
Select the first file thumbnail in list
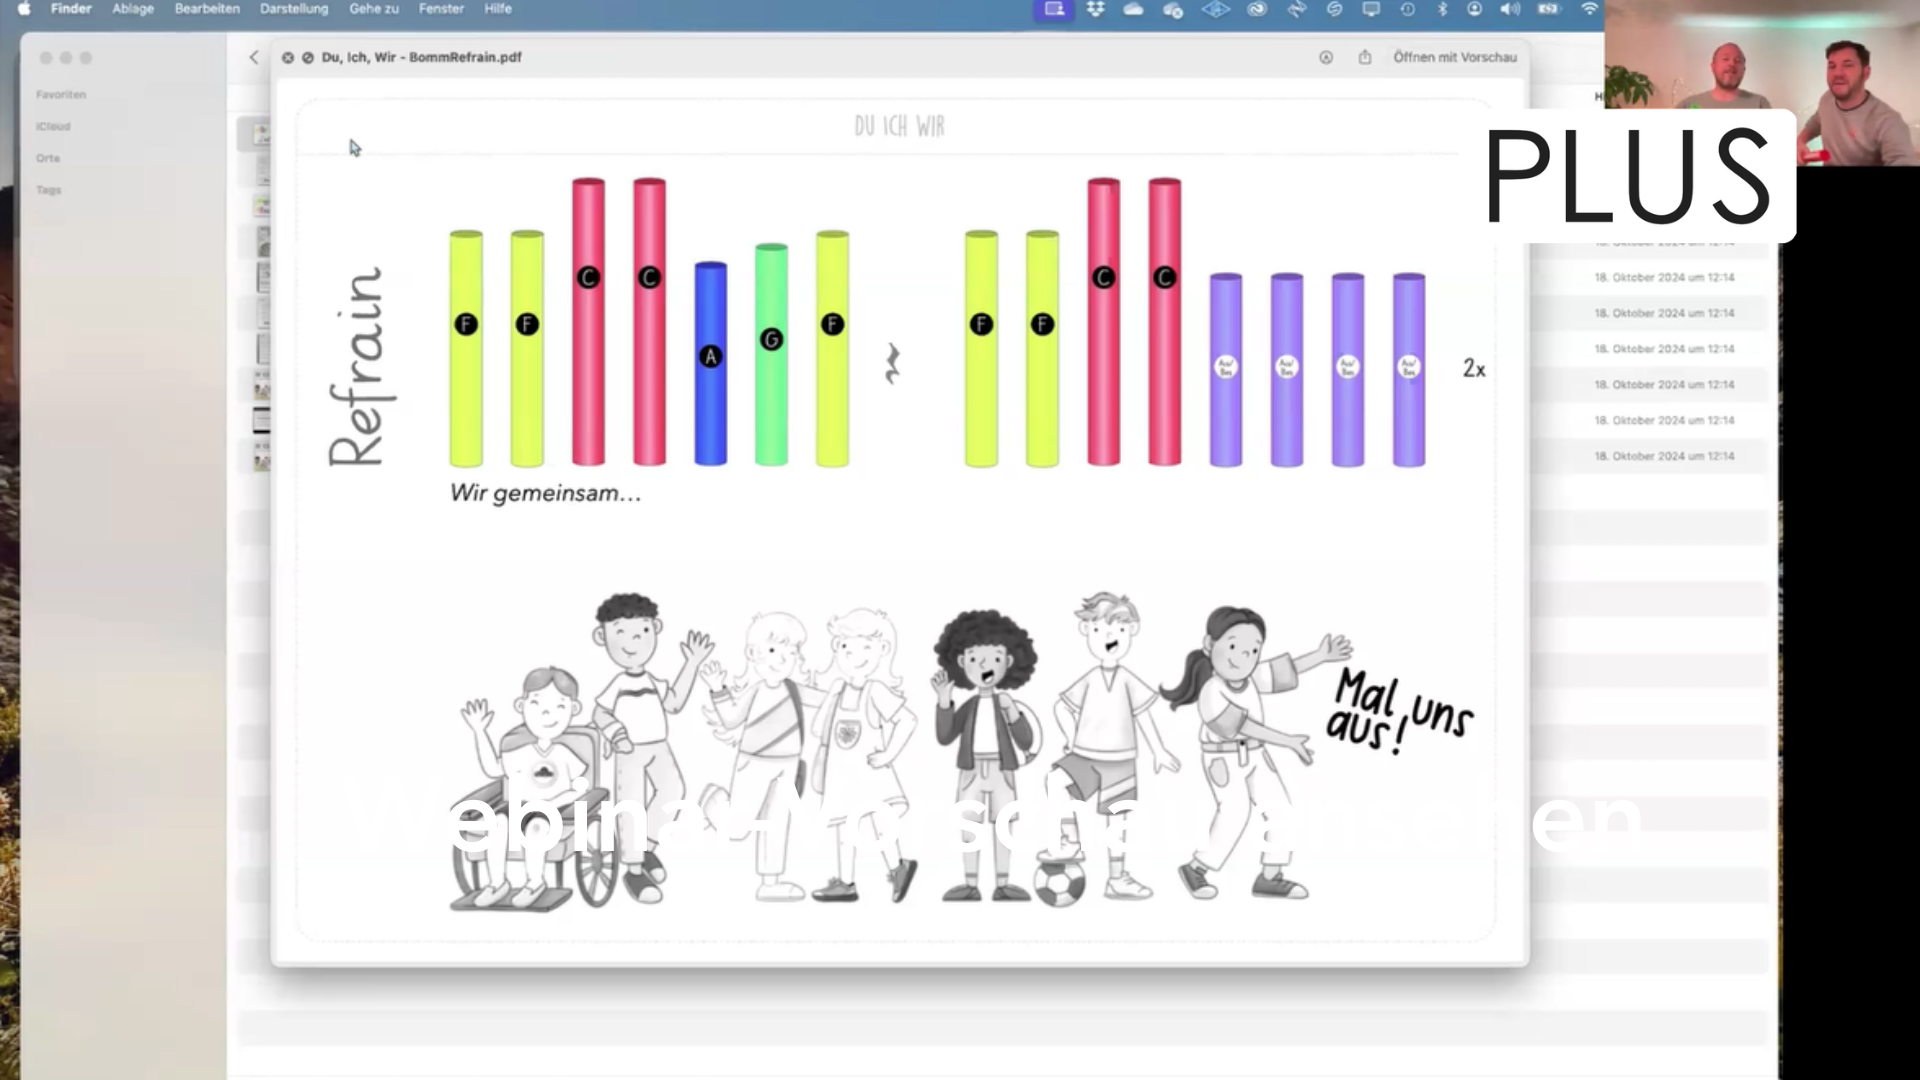262,134
